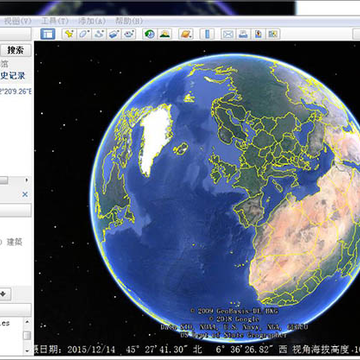Viewport: 360px width, 360px height.
Task: Open the 工具(T) menu
Action: (x=55, y=21)
